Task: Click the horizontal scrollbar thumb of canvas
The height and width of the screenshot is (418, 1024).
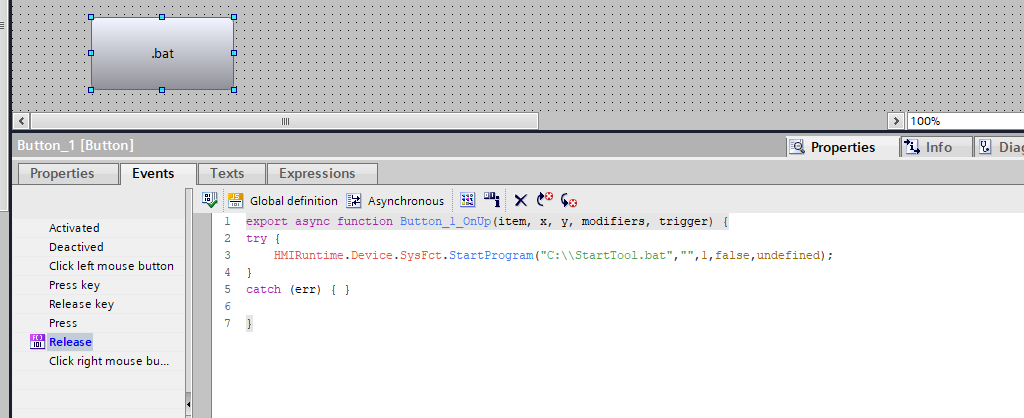Action: tap(285, 121)
